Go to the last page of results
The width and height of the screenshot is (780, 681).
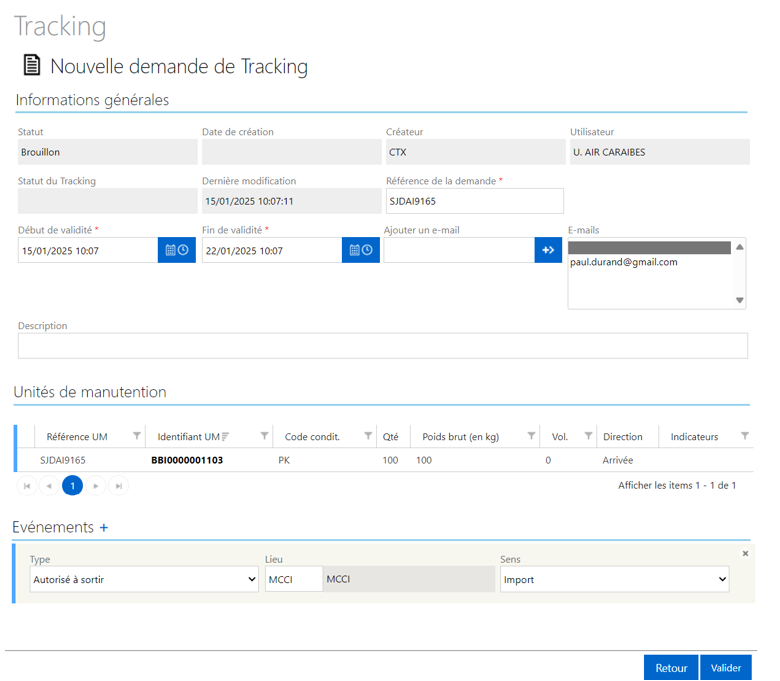click(119, 486)
